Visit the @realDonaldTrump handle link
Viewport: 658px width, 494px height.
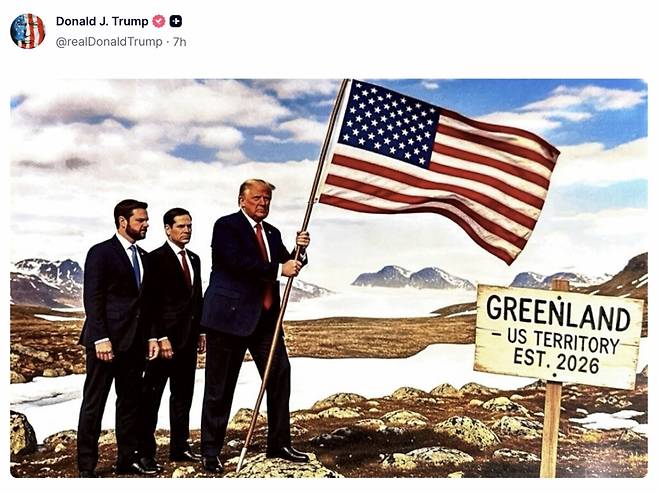click(x=109, y=42)
